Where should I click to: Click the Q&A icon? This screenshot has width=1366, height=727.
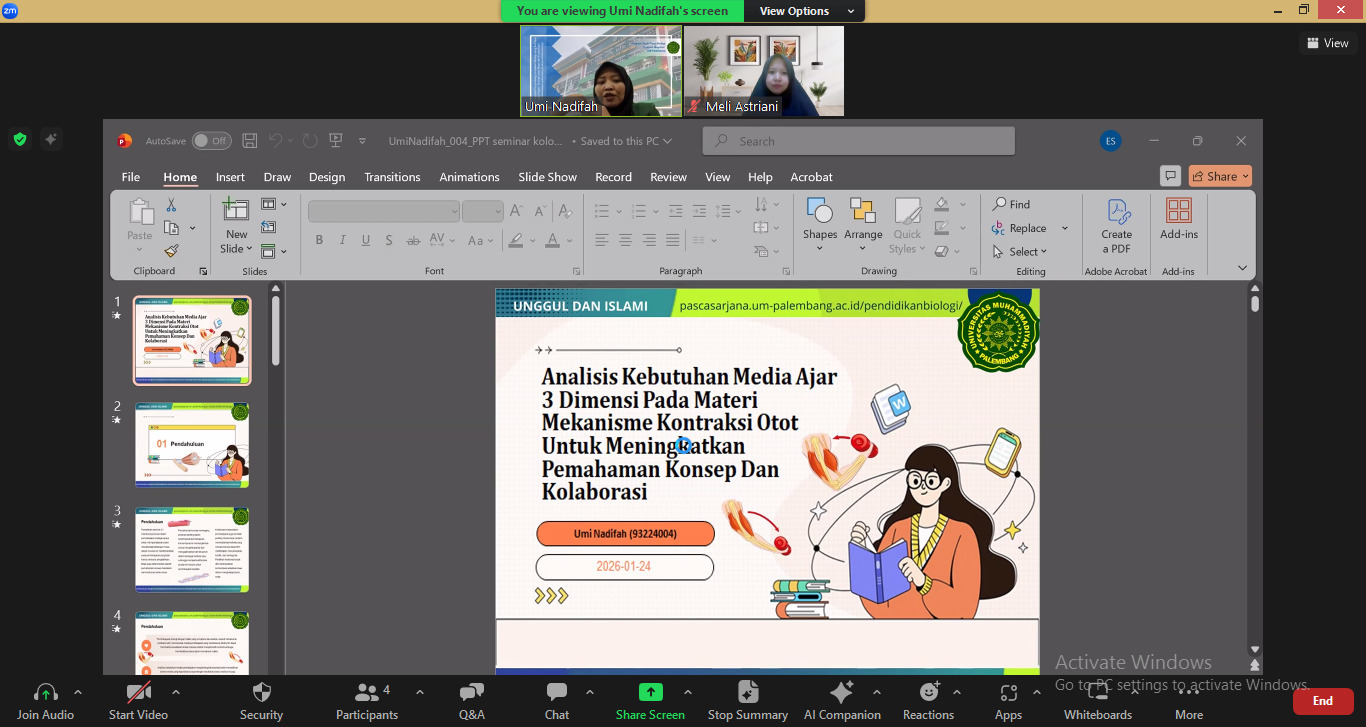pos(471,692)
